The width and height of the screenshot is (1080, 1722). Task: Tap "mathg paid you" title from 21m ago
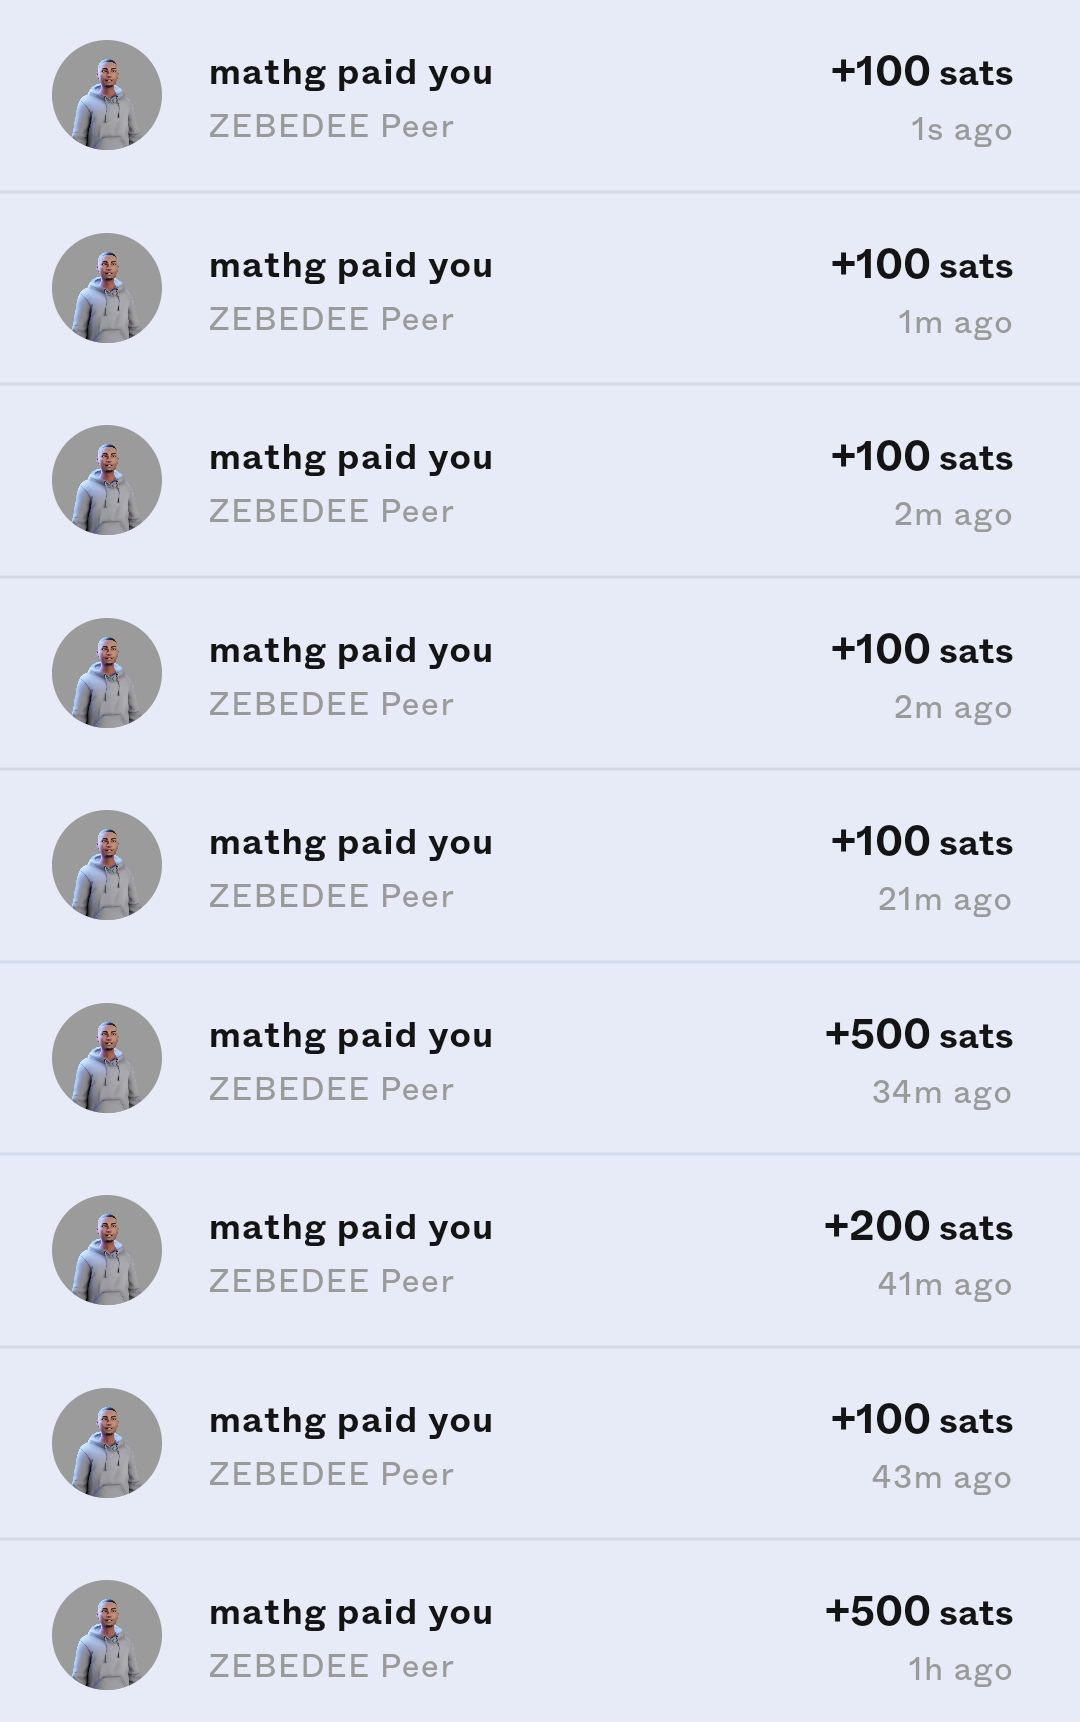point(351,843)
